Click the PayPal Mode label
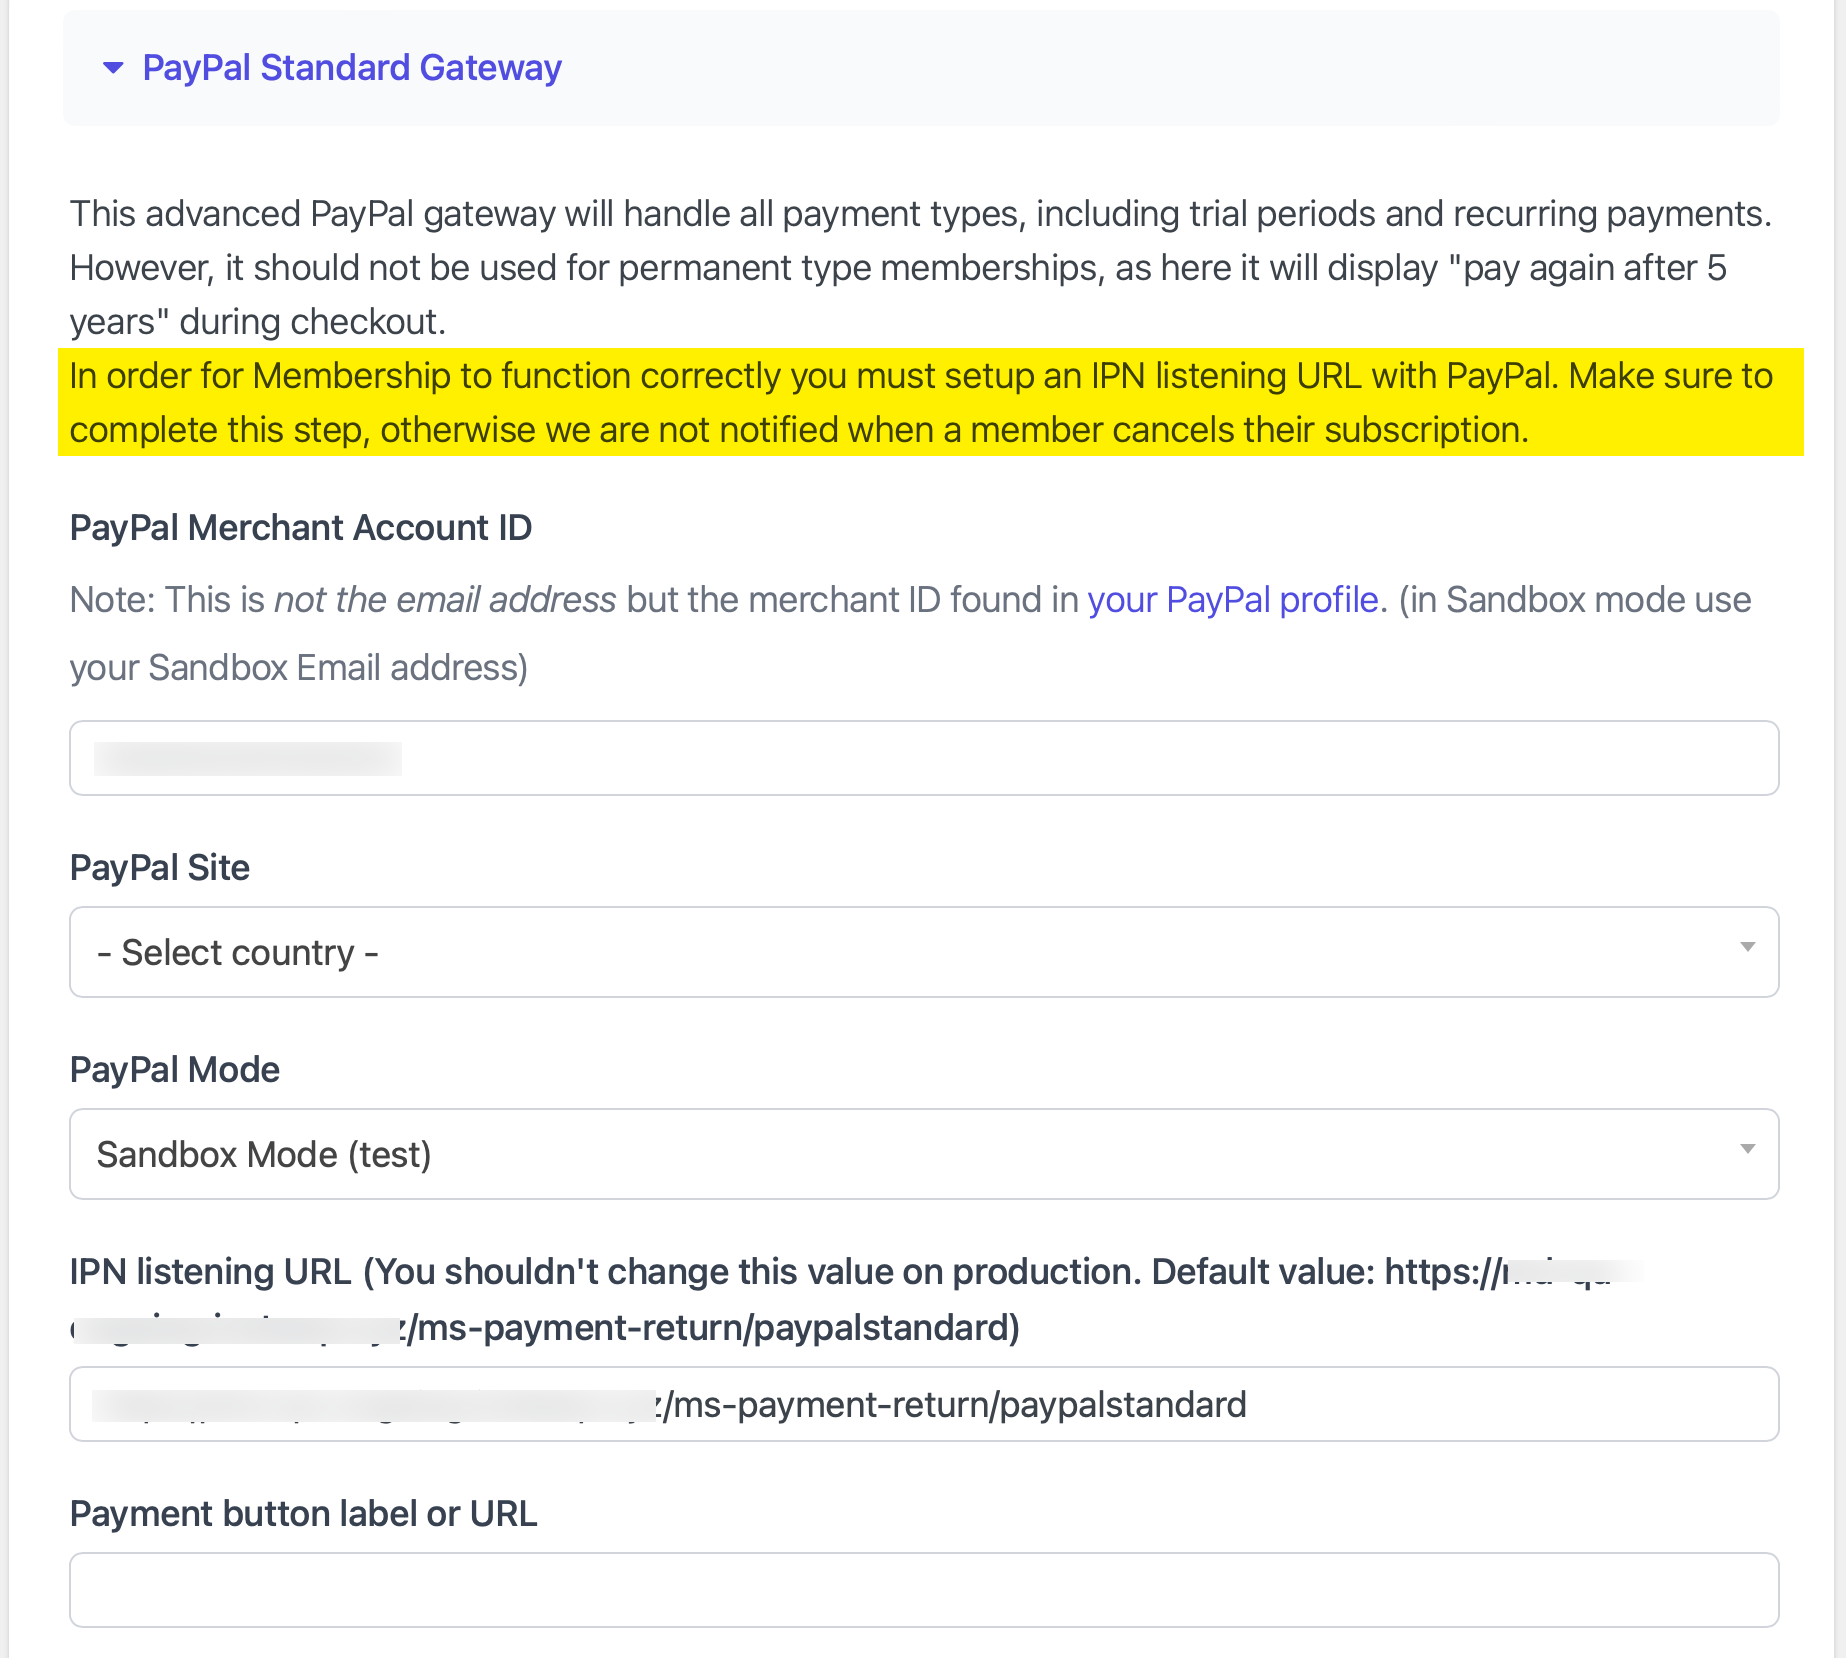This screenshot has height=1658, width=1846. click(175, 1070)
